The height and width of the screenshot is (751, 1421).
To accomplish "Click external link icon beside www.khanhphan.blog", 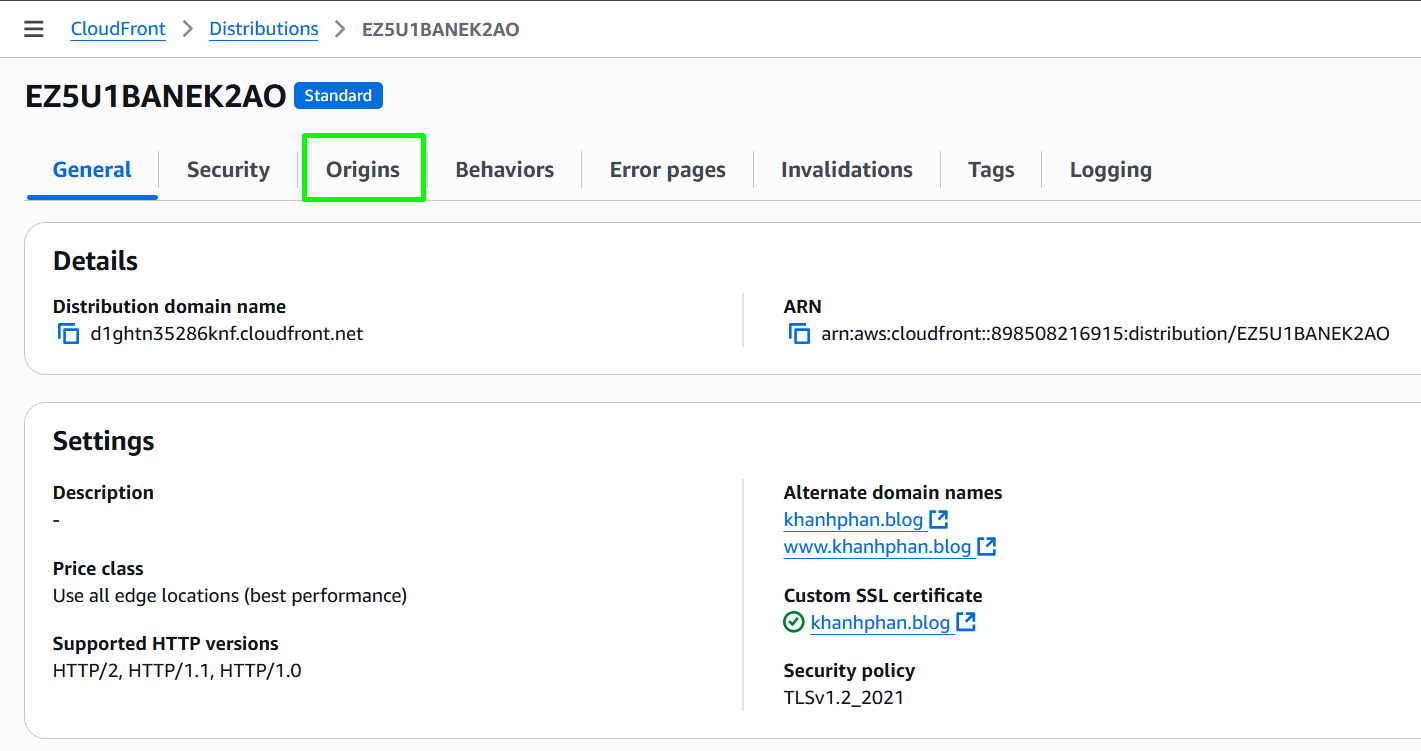I will tap(986, 547).
